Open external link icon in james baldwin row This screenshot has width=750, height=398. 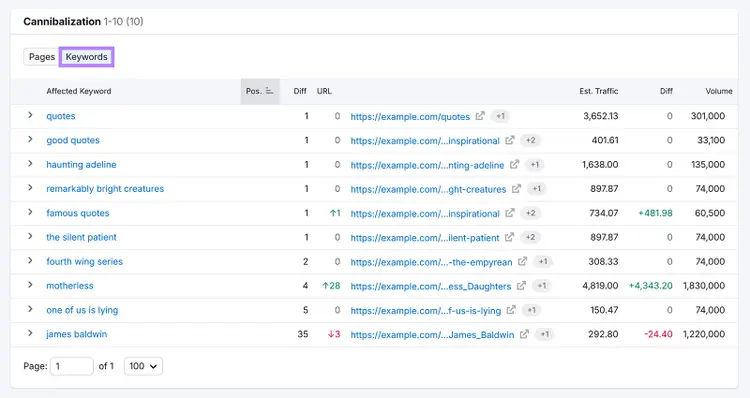524,334
